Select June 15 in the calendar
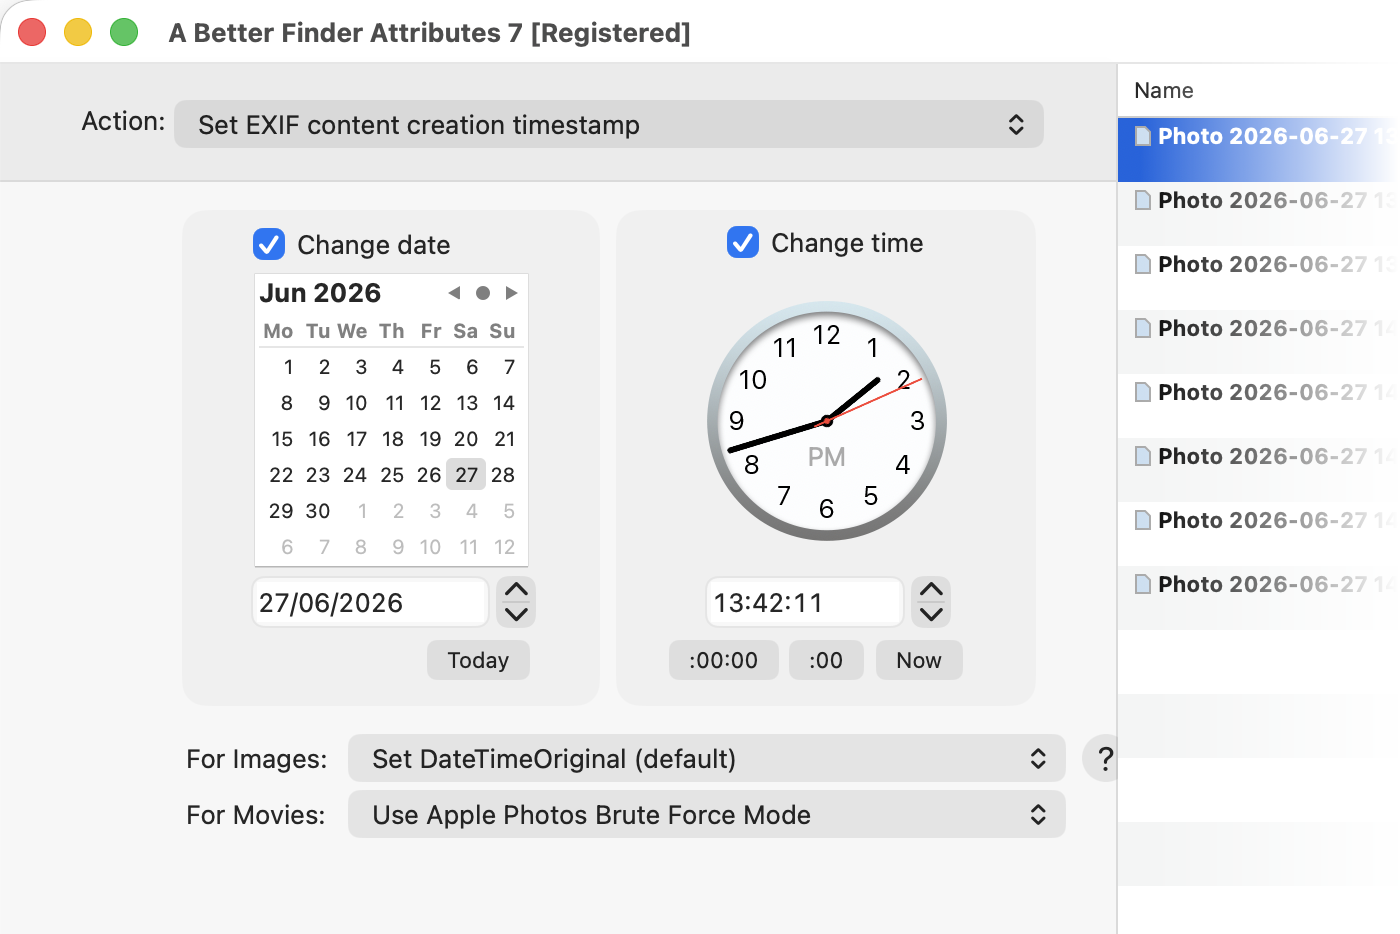The height and width of the screenshot is (934, 1400). (x=282, y=439)
